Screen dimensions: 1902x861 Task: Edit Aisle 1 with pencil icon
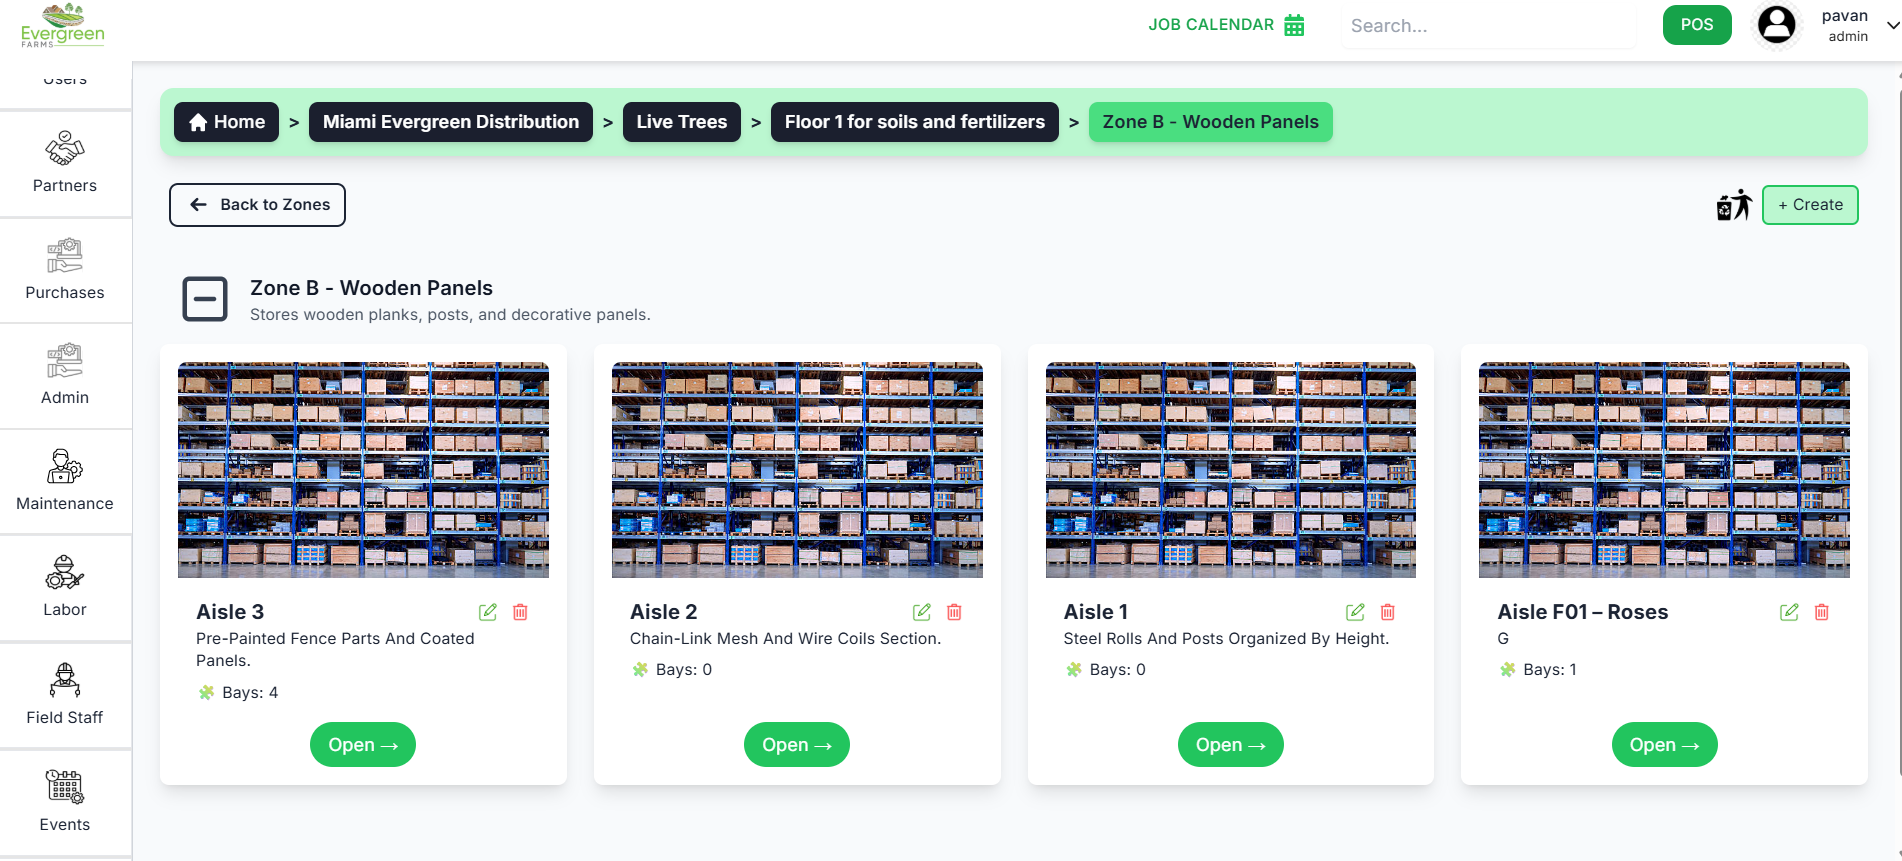[x=1355, y=612]
